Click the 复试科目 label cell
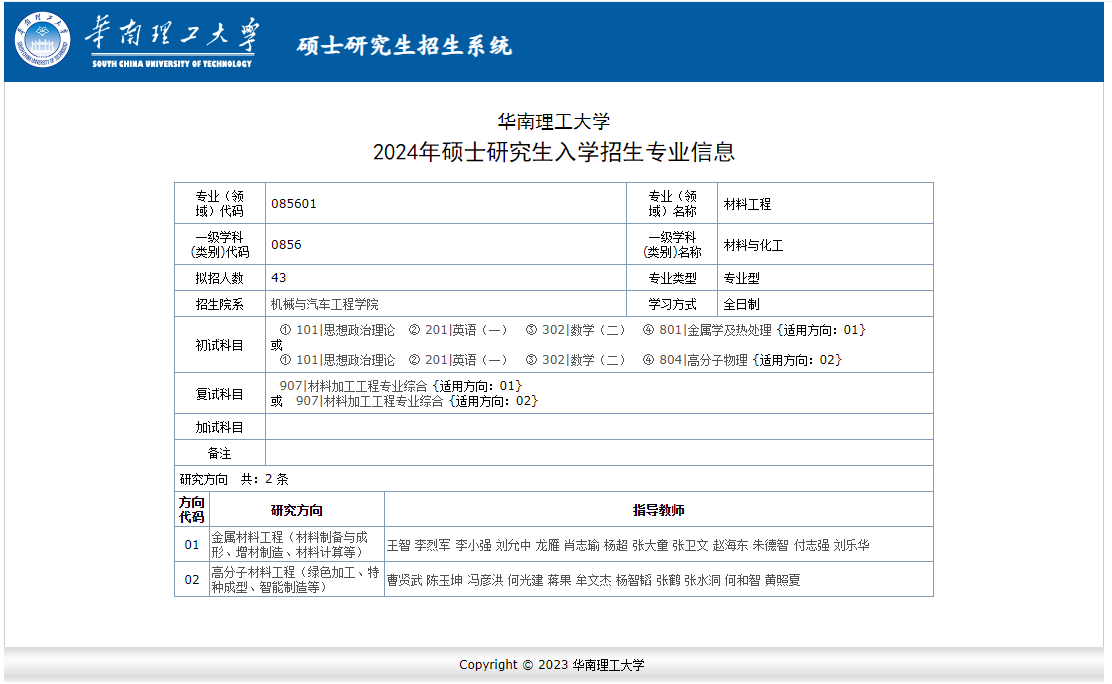Image resolution: width=1112 pixels, height=684 pixels. pos(220,394)
